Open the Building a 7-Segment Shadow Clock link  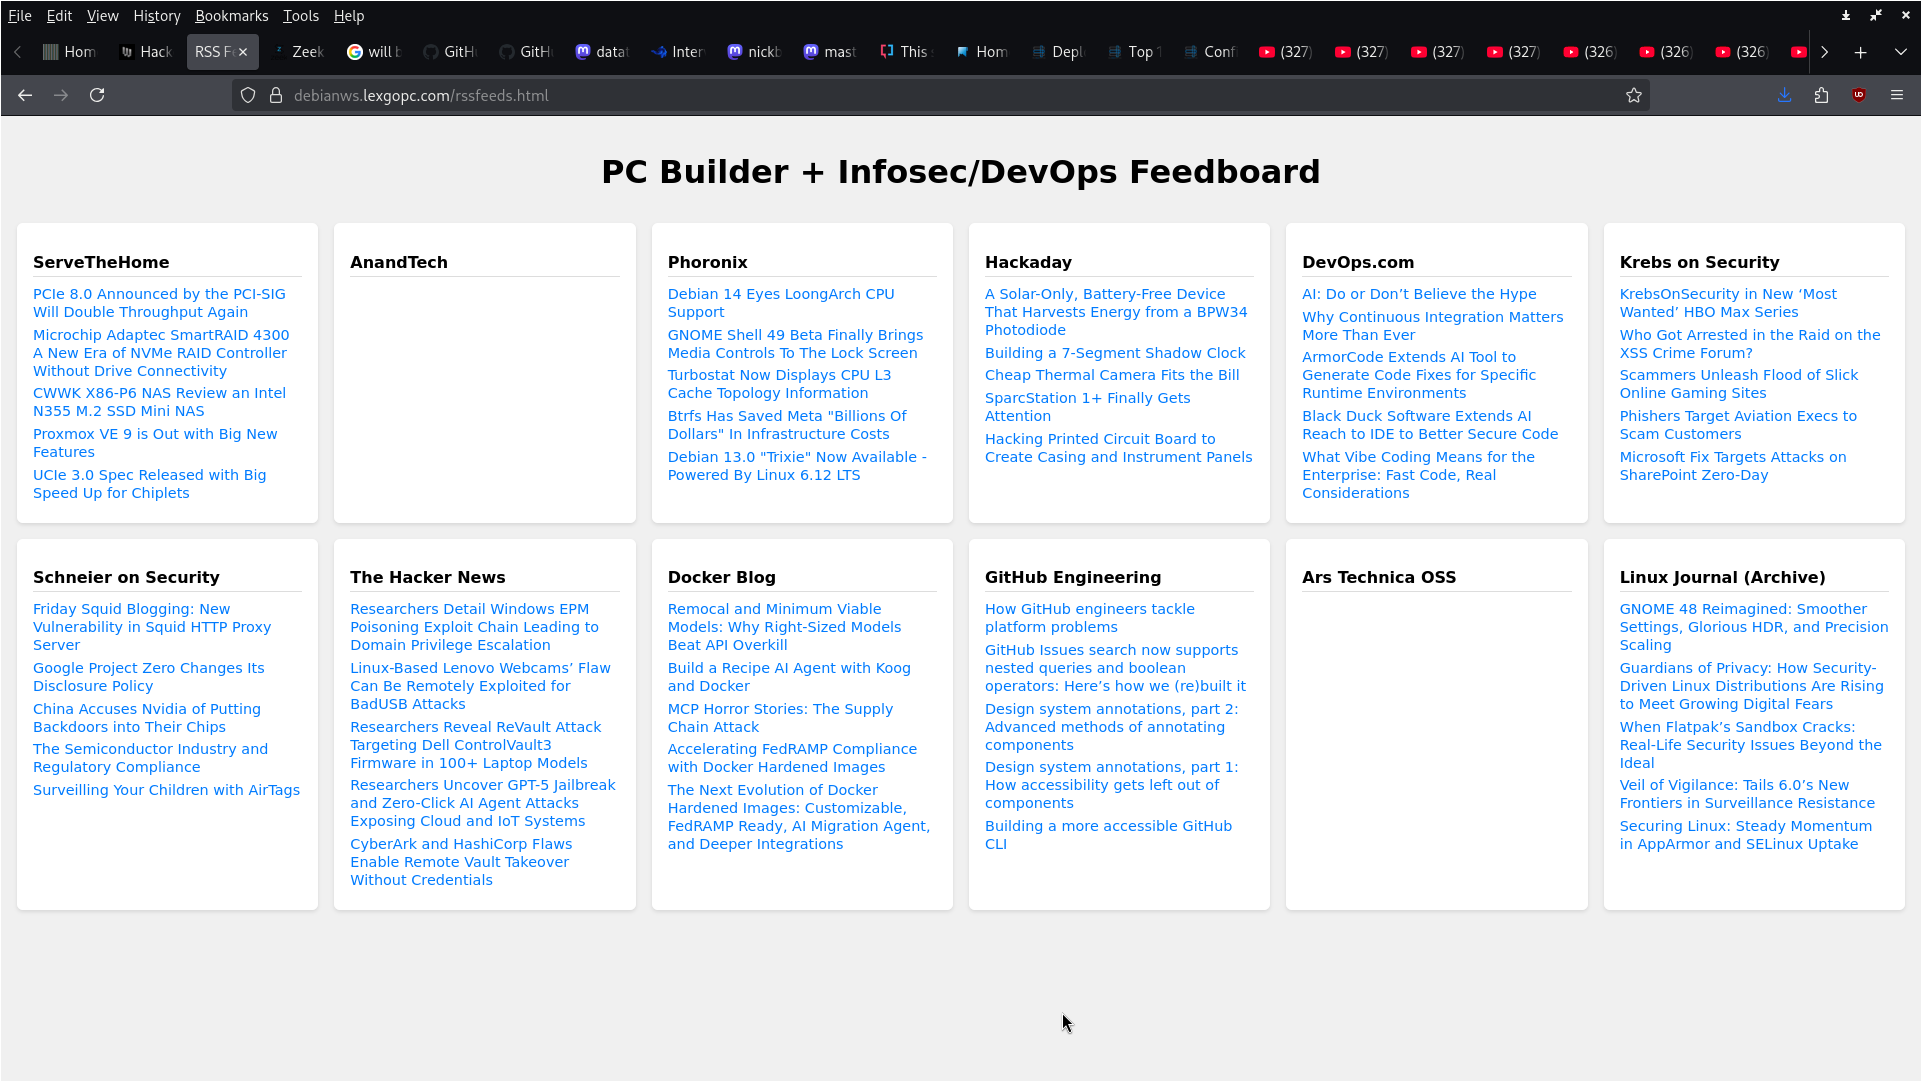[x=1115, y=353]
